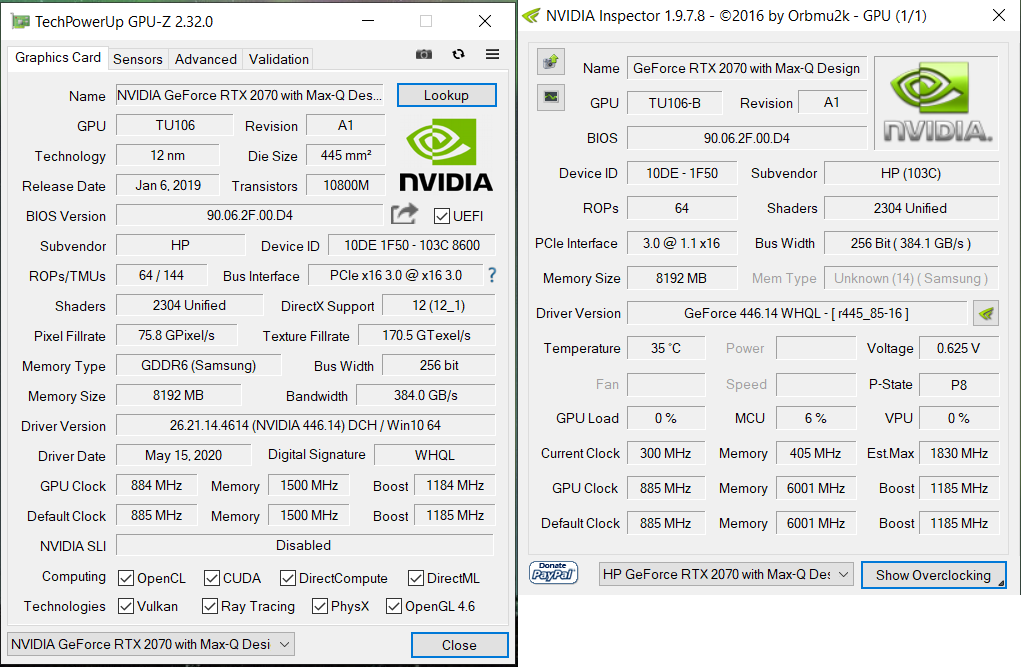Click the GPU-Z title bar app icon
The width and height of the screenshot is (1021, 667).
tap(20, 21)
